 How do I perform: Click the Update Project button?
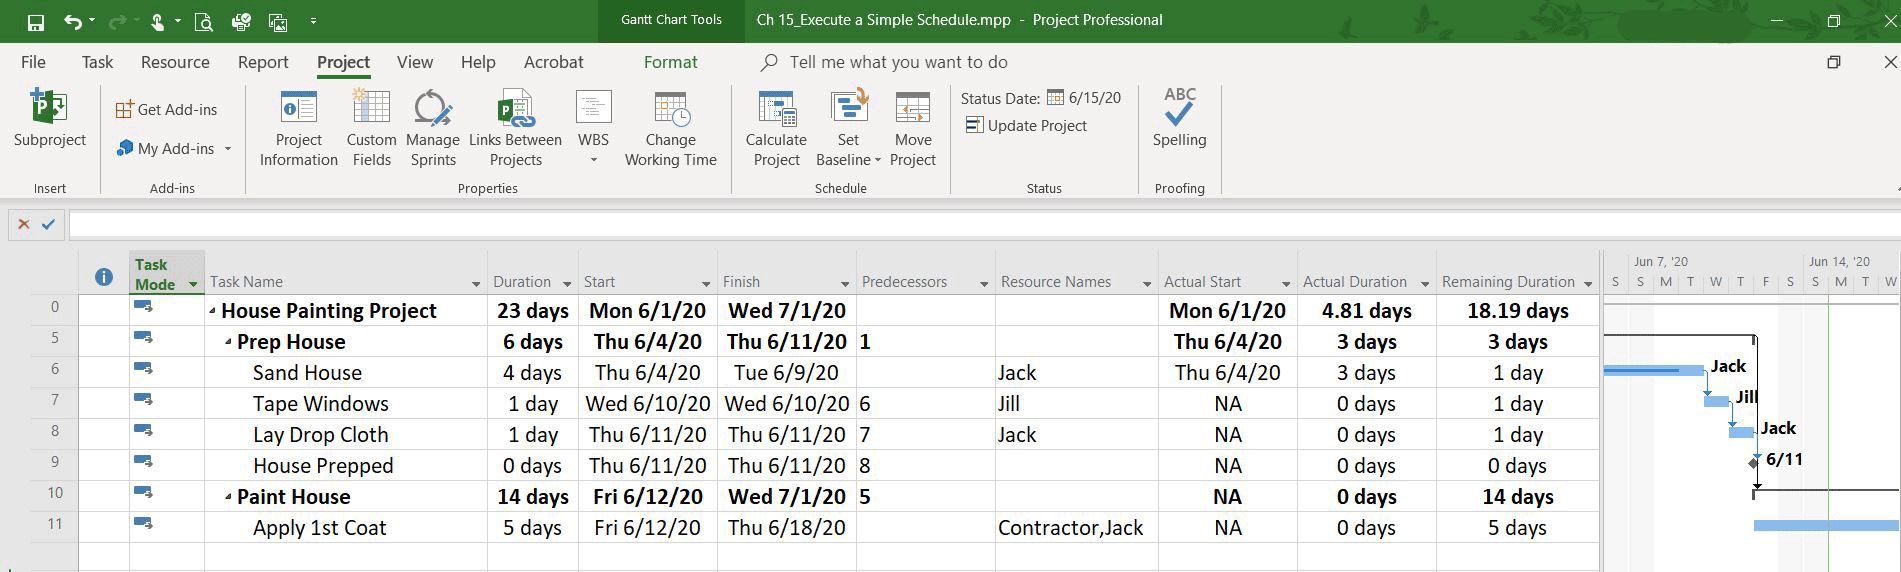click(1026, 125)
